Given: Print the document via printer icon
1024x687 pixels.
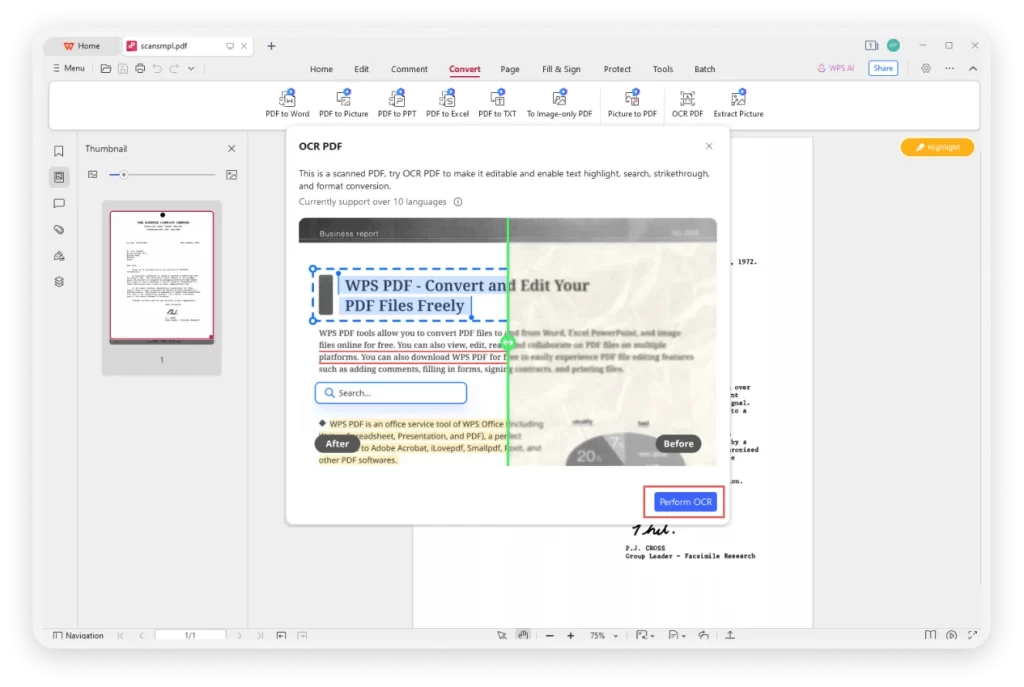Looking at the screenshot, I should pyautogui.click(x=140, y=69).
